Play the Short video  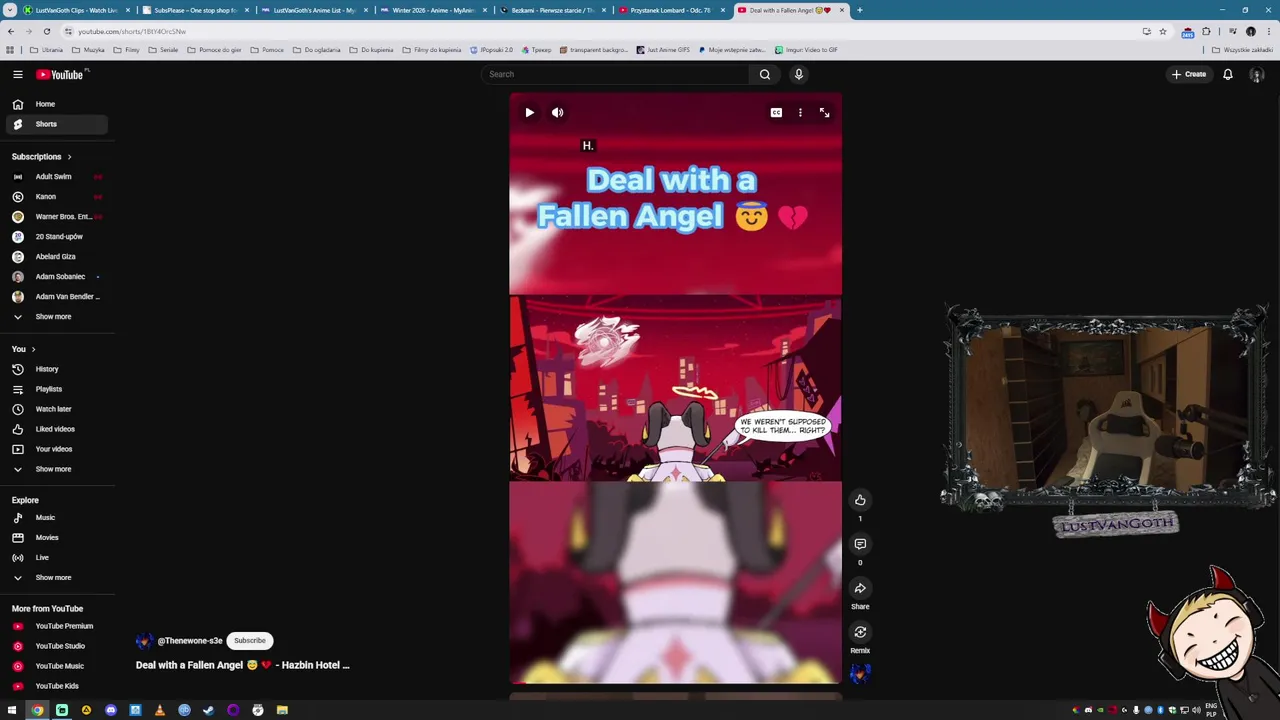tap(529, 113)
